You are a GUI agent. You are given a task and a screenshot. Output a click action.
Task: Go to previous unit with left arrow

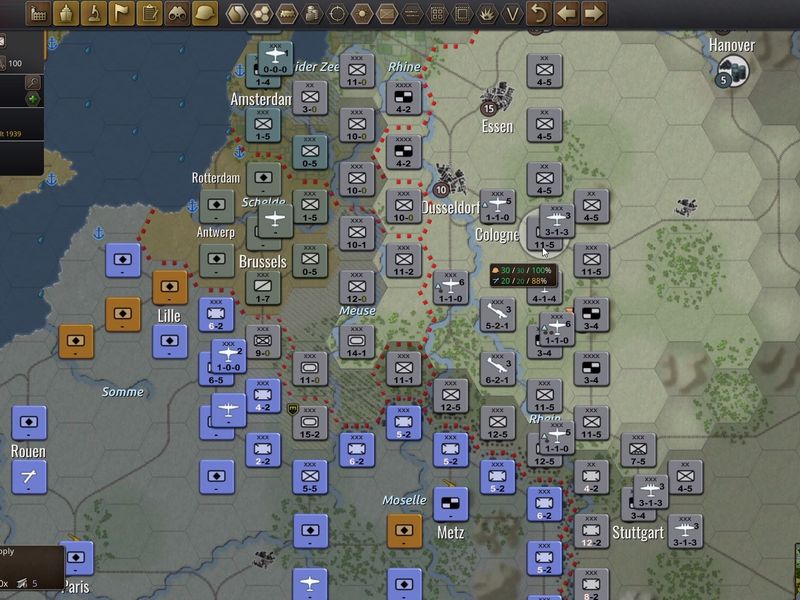(566, 14)
